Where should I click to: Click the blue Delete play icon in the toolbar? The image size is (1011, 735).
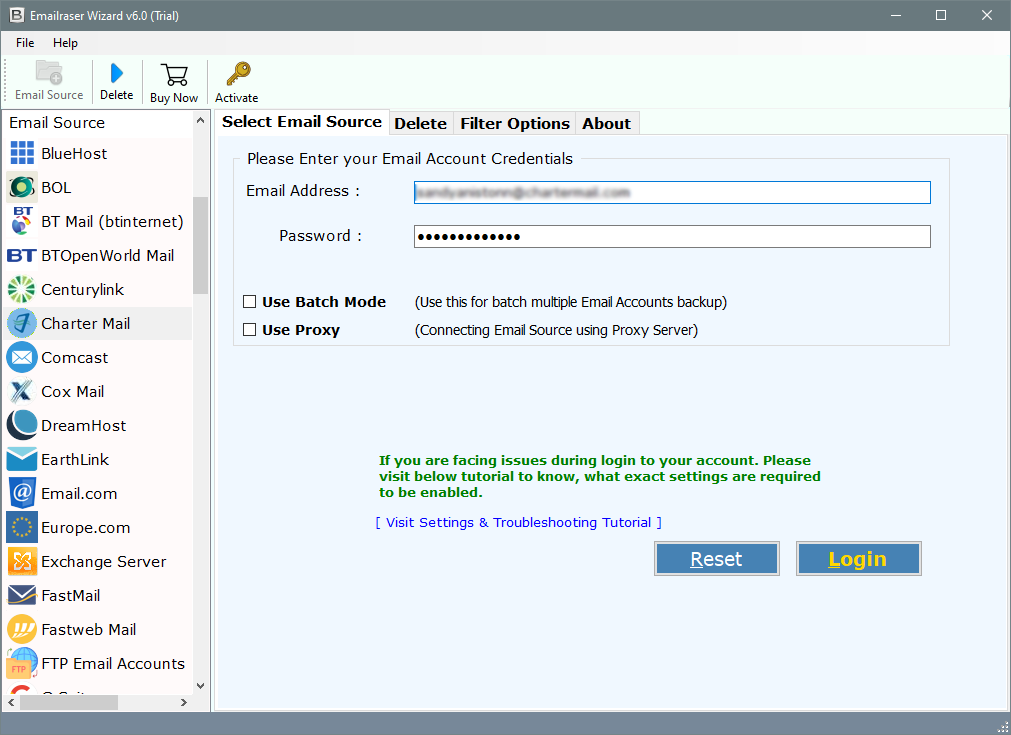click(x=117, y=73)
